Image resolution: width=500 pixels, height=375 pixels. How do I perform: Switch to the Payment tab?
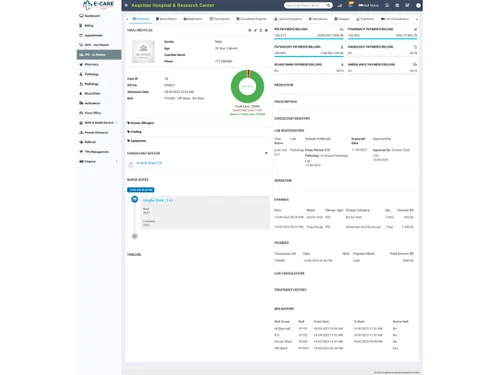point(365,19)
